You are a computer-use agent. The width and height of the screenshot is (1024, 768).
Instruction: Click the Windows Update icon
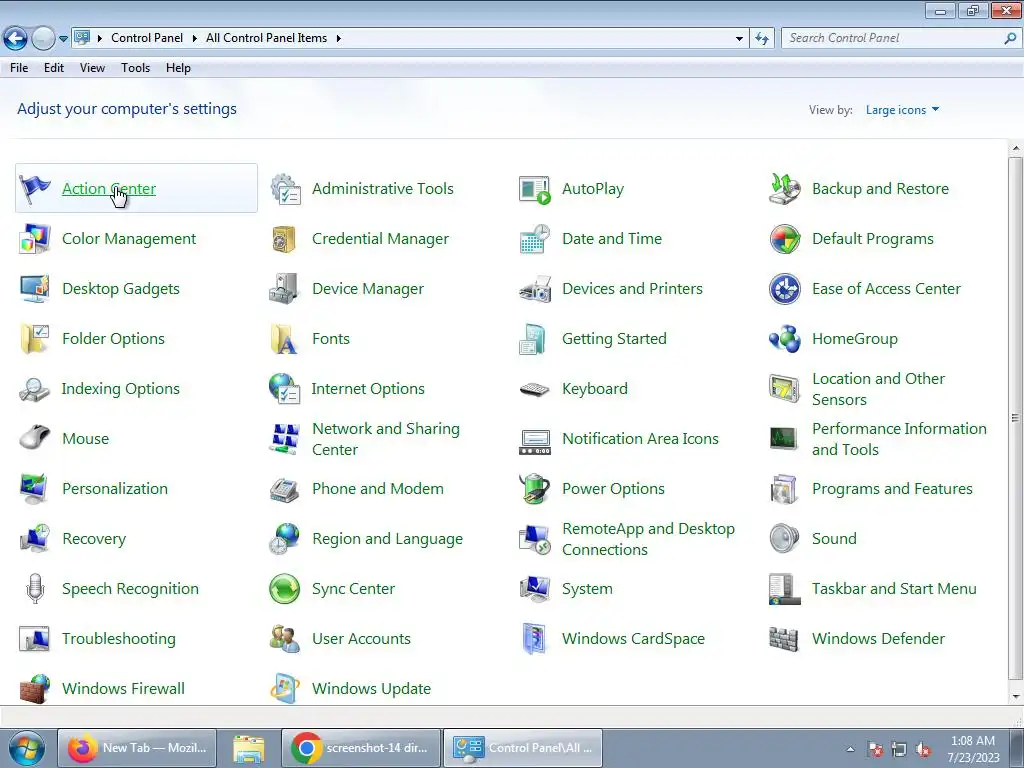click(x=285, y=688)
